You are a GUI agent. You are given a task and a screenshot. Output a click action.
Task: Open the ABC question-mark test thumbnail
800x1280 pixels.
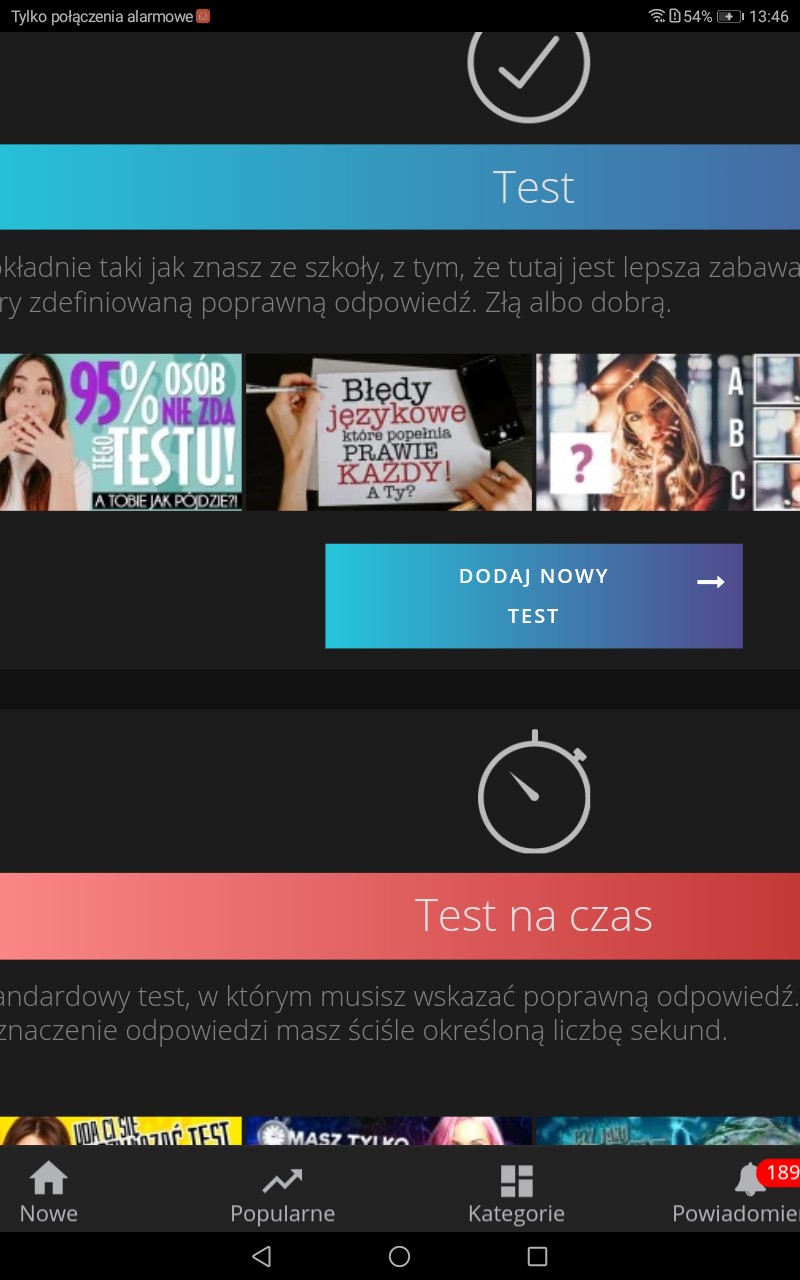tap(668, 432)
